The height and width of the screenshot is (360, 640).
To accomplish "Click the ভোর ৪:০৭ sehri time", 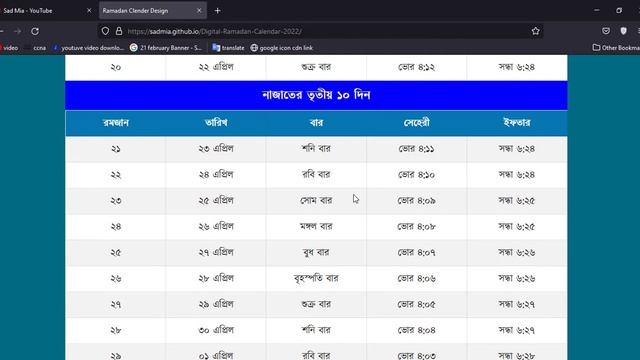I will (416, 252).
